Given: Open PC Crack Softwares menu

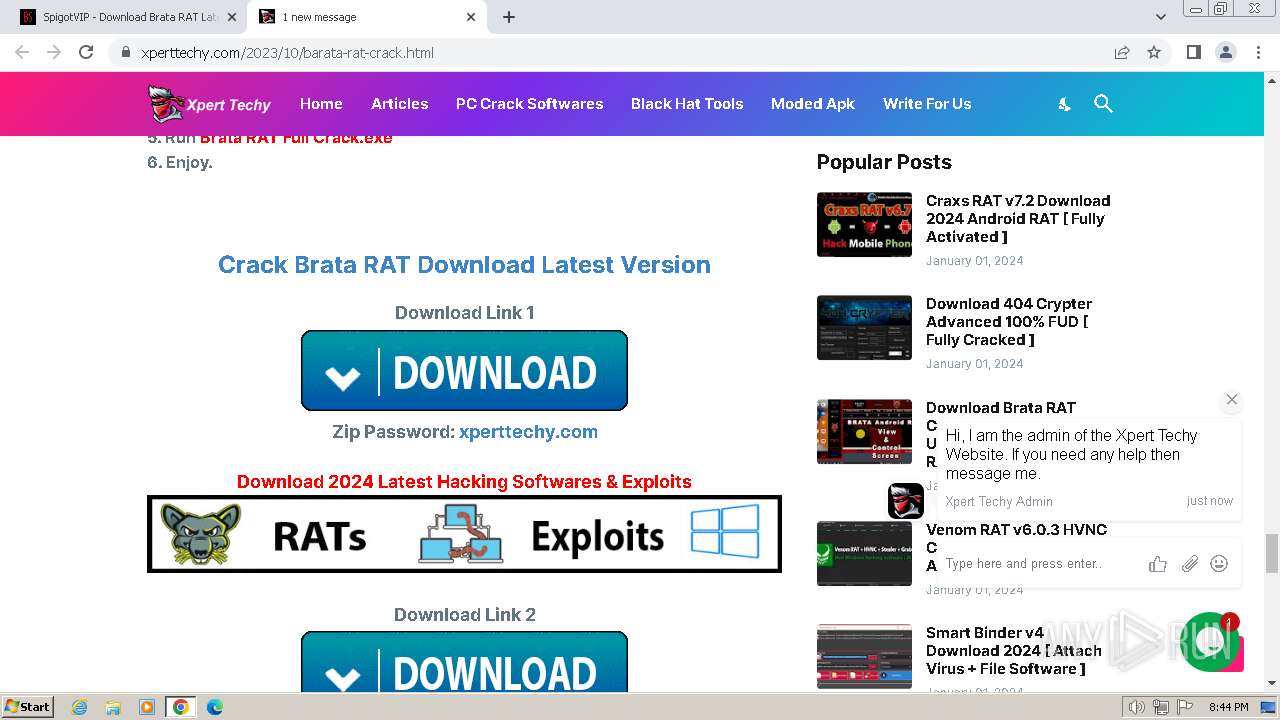Looking at the screenshot, I should (529, 104).
